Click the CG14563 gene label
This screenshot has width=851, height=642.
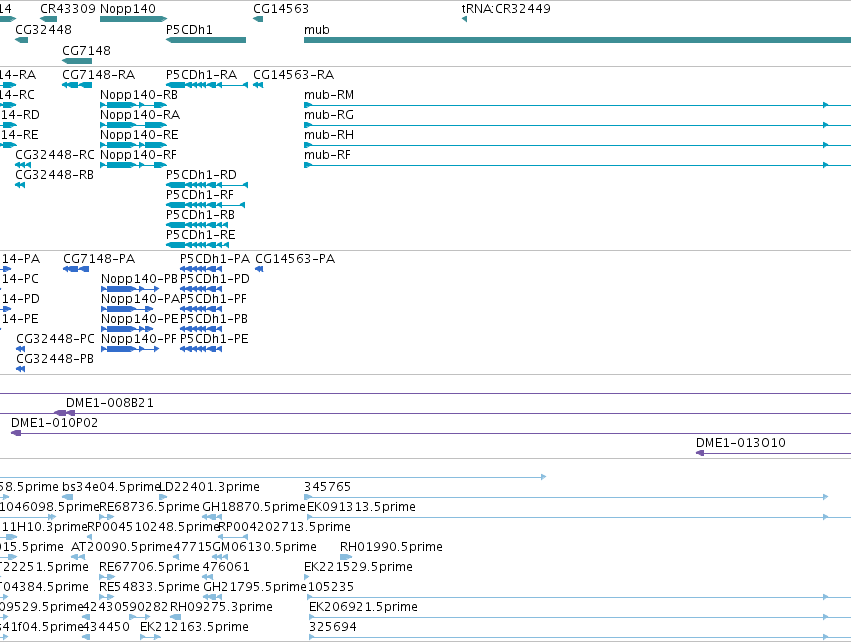point(281,9)
